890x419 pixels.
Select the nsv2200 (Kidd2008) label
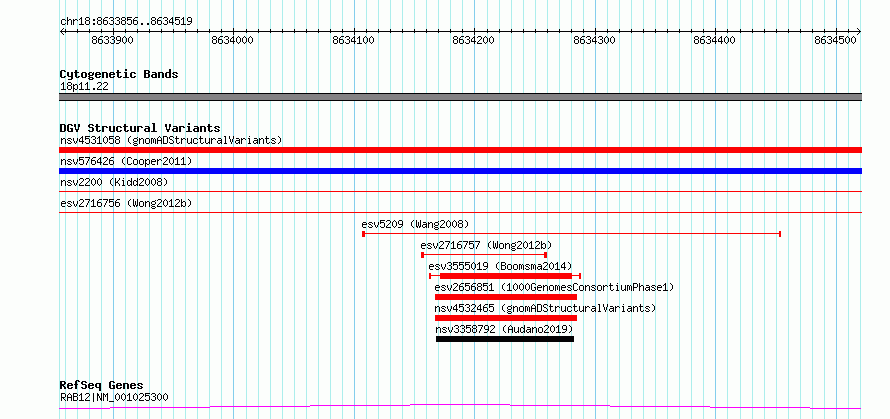tap(114, 182)
